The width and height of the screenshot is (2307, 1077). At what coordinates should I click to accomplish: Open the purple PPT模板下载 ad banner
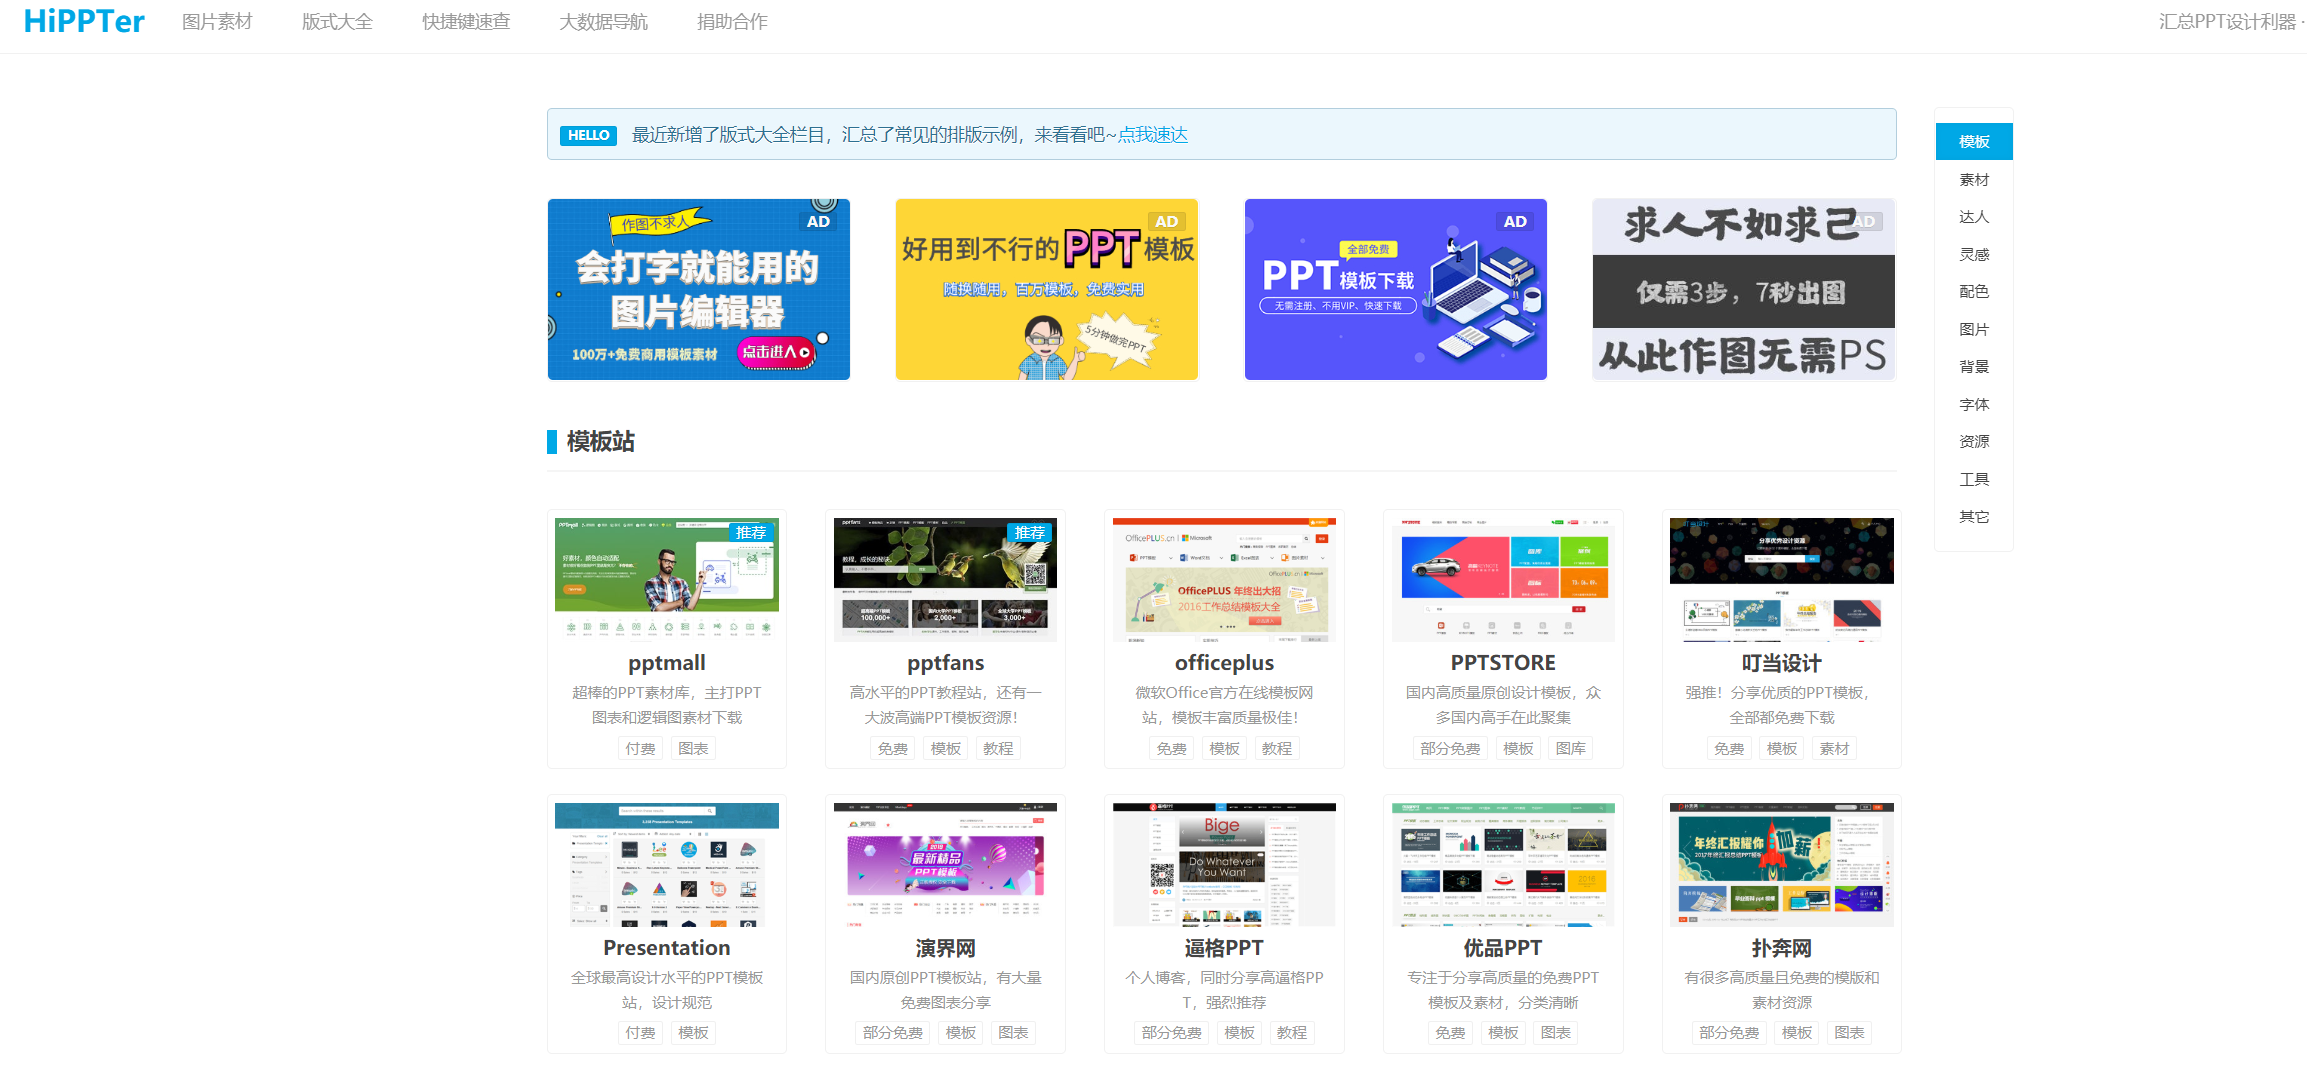(x=1396, y=289)
